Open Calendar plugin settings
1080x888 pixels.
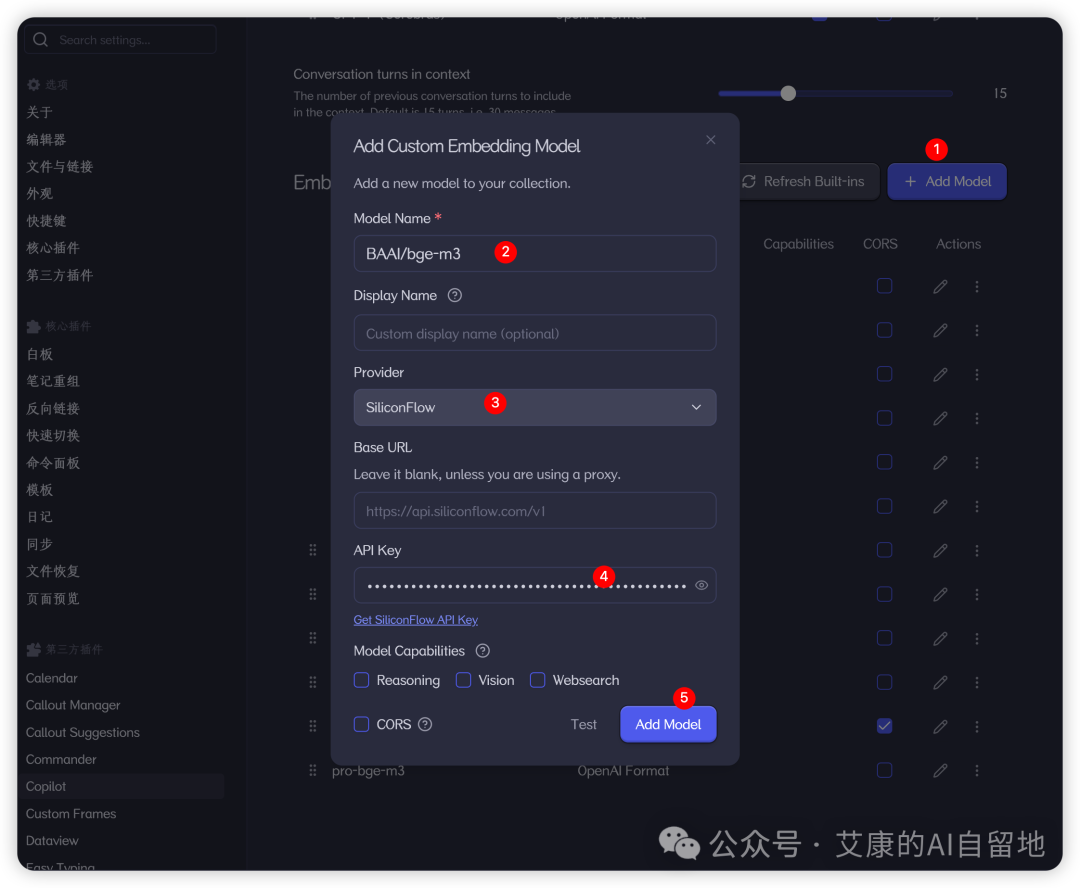(x=52, y=678)
